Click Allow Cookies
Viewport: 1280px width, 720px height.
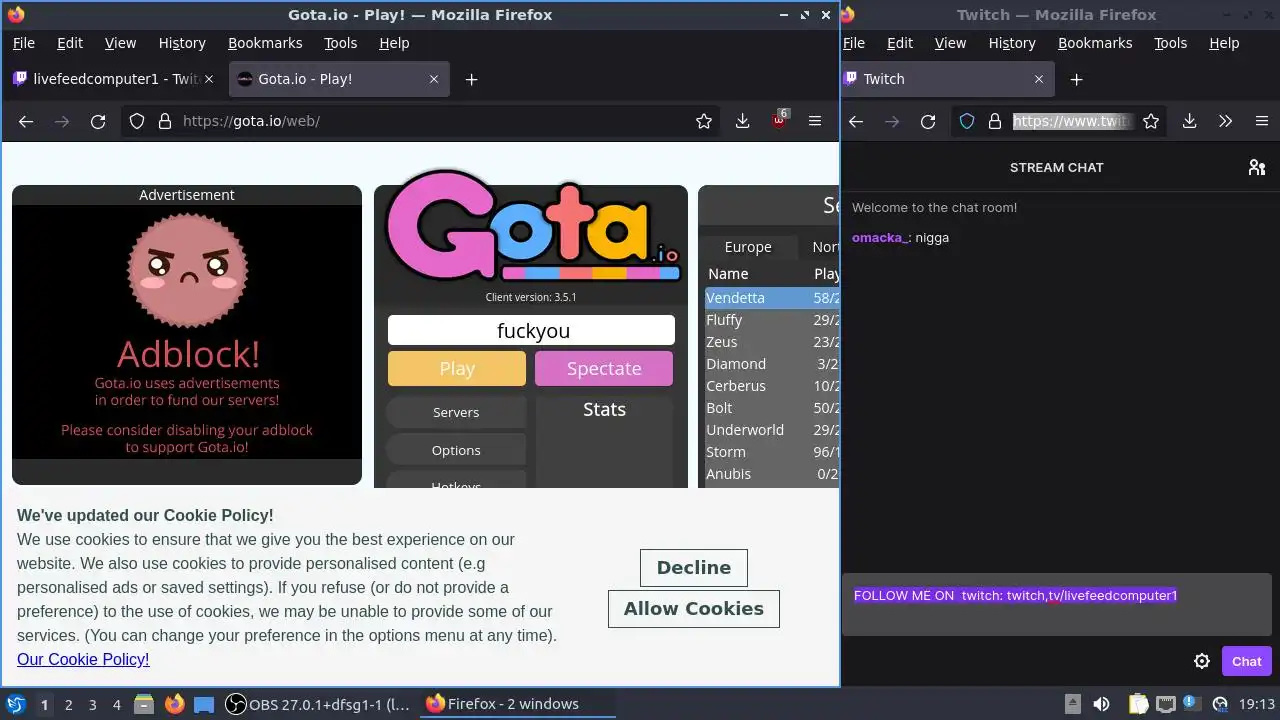pyautogui.click(x=694, y=608)
